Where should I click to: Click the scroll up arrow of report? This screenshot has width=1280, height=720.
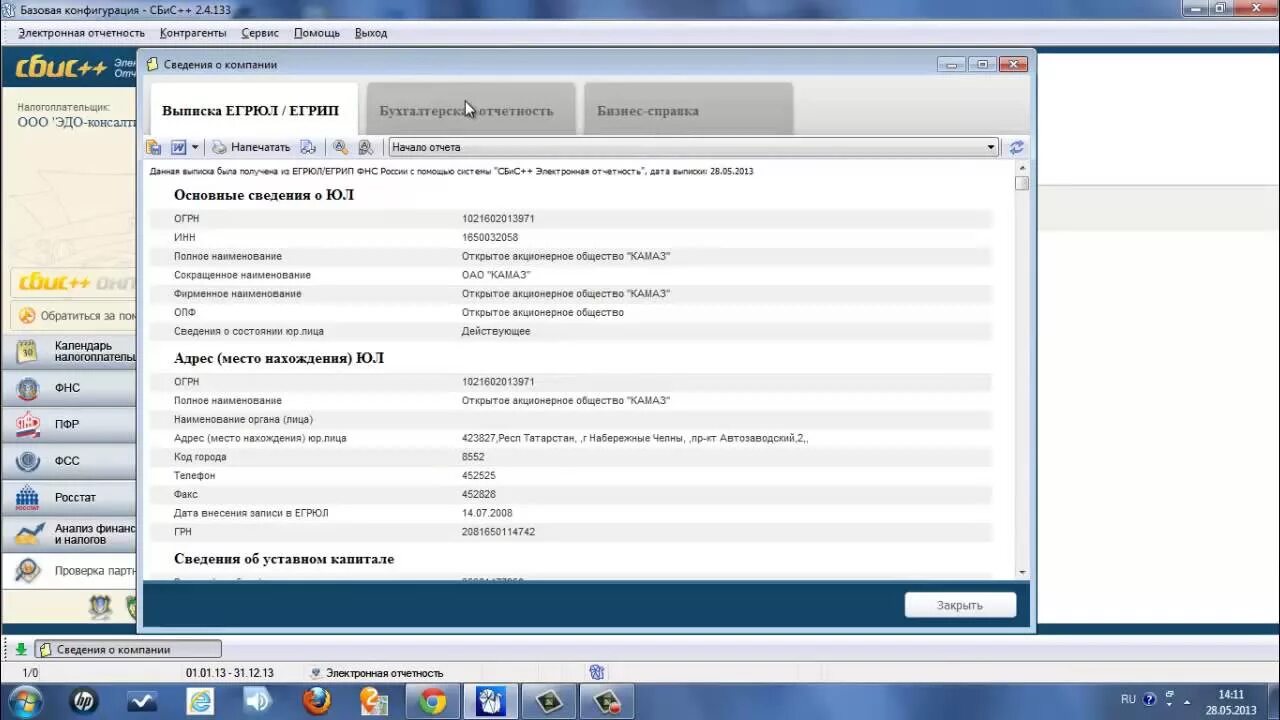1022,168
